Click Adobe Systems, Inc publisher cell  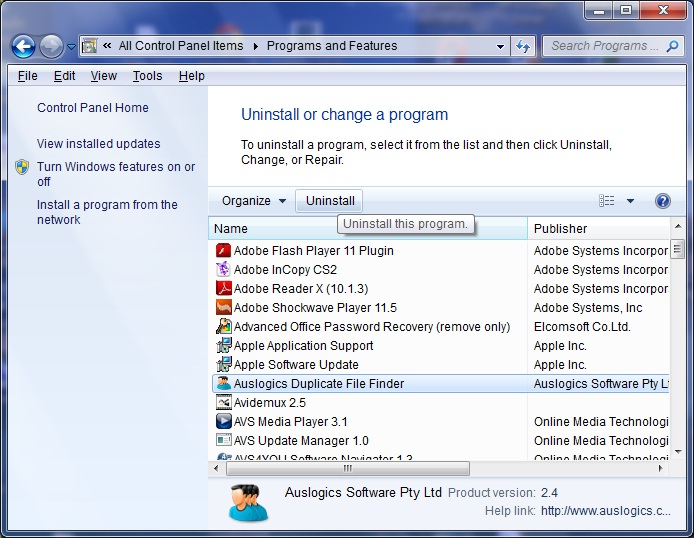click(x=588, y=308)
